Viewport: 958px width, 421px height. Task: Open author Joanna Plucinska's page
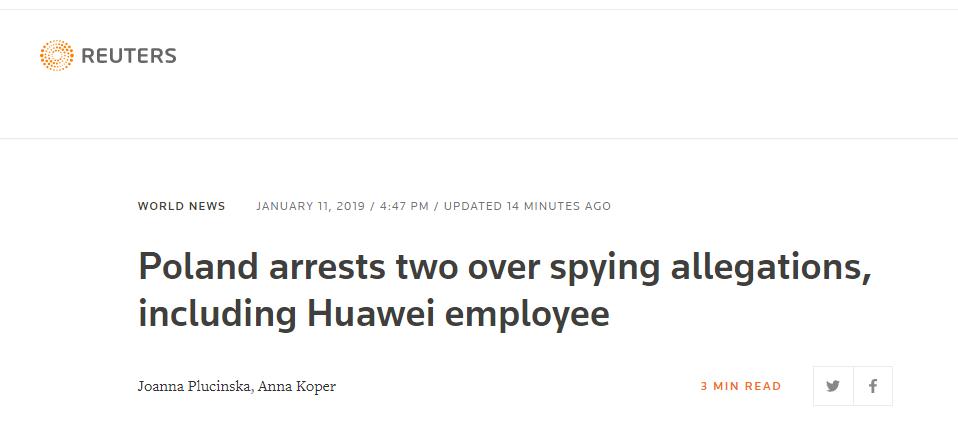pyautogui.click(x=195, y=386)
